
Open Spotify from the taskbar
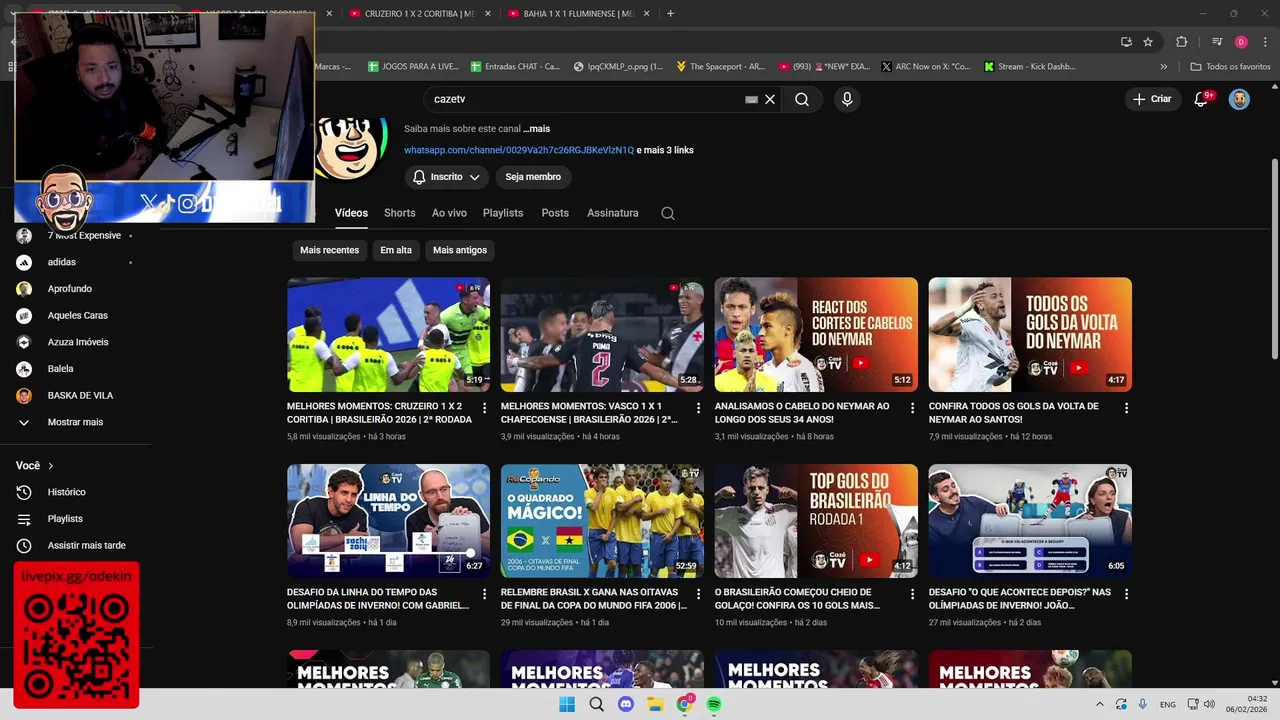click(x=714, y=704)
